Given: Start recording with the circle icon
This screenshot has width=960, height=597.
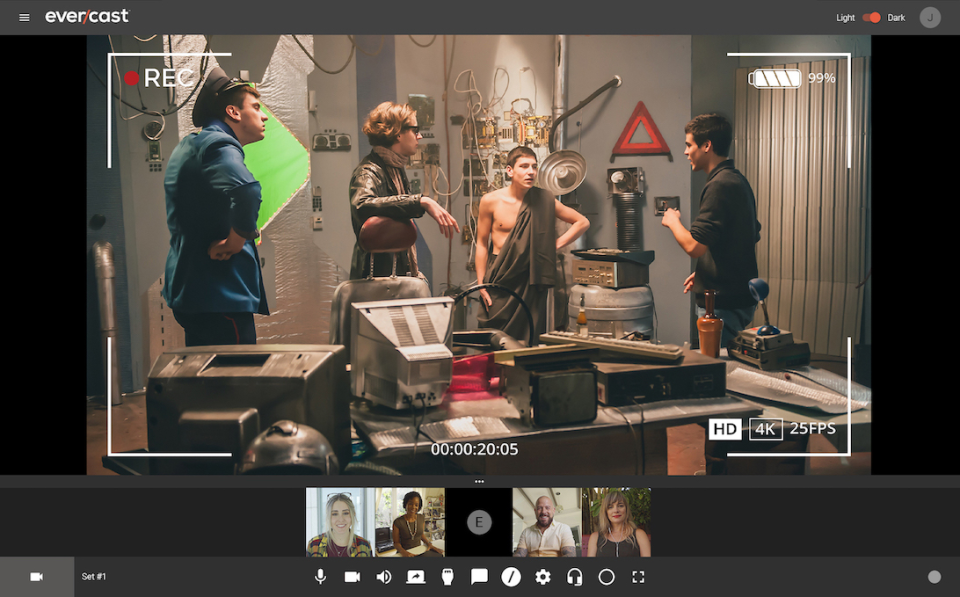Looking at the screenshot, I should (606, 577).
